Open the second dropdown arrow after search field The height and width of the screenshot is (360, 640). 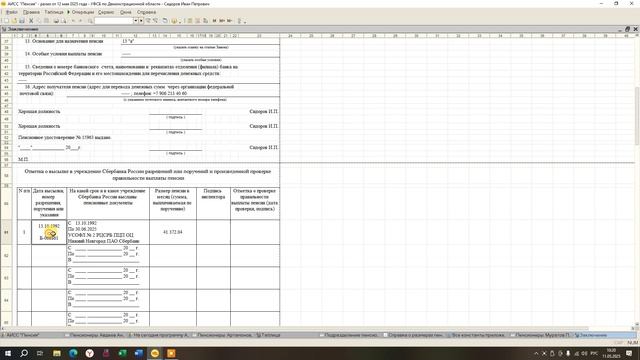coord(141,20)
